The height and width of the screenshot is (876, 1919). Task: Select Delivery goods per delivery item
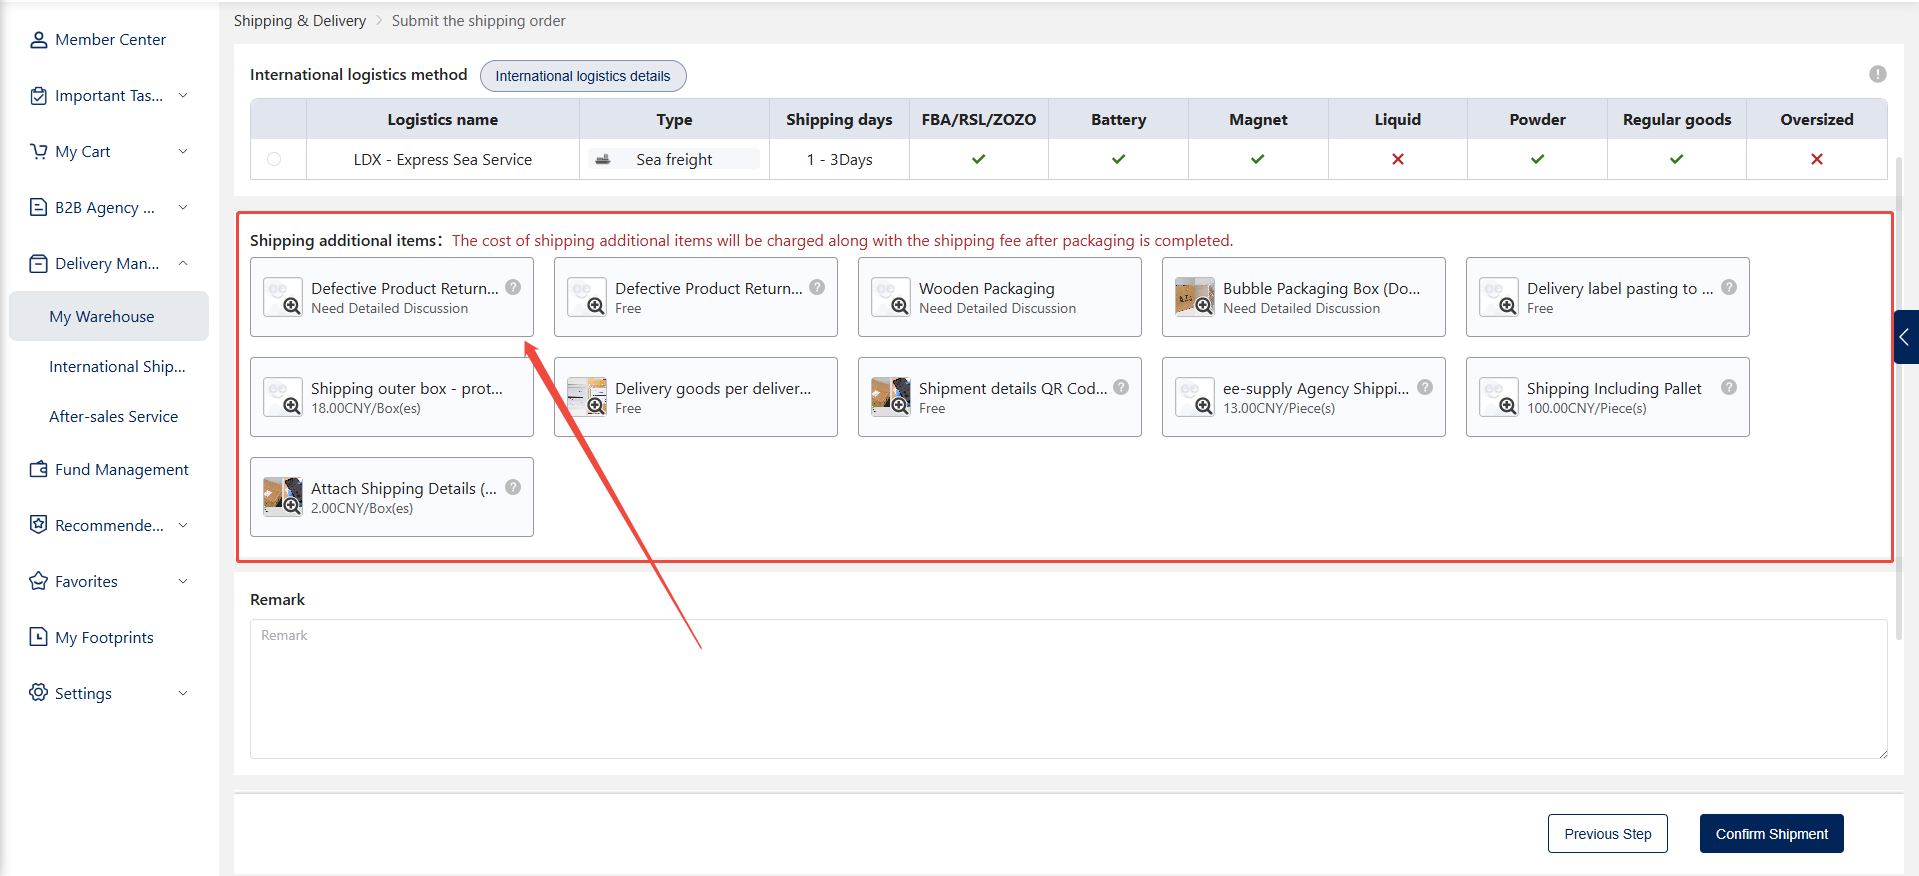pyautogui.click(x=695, y=397)
